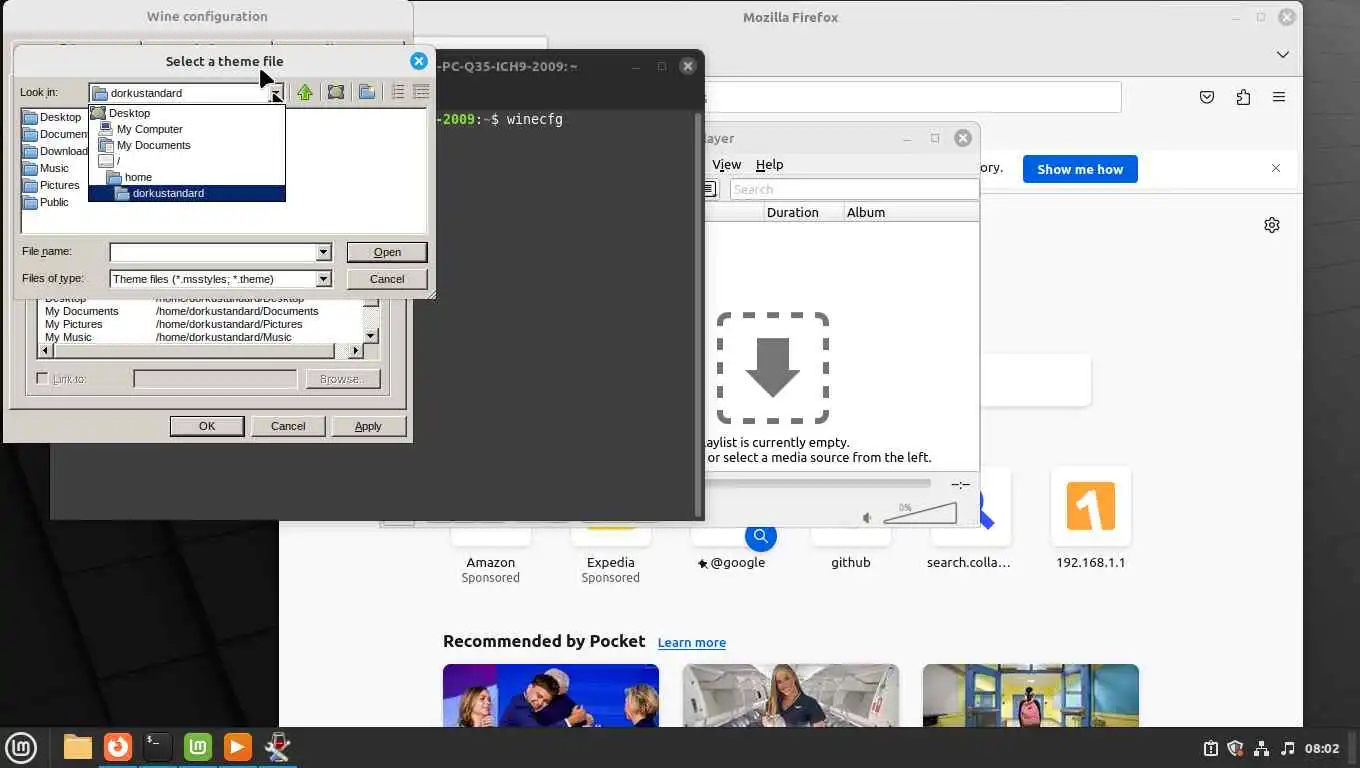Viewport: 1360px width, 768px height.
Task: Select the Pictures folder in file list
Action: coord(51,185)
